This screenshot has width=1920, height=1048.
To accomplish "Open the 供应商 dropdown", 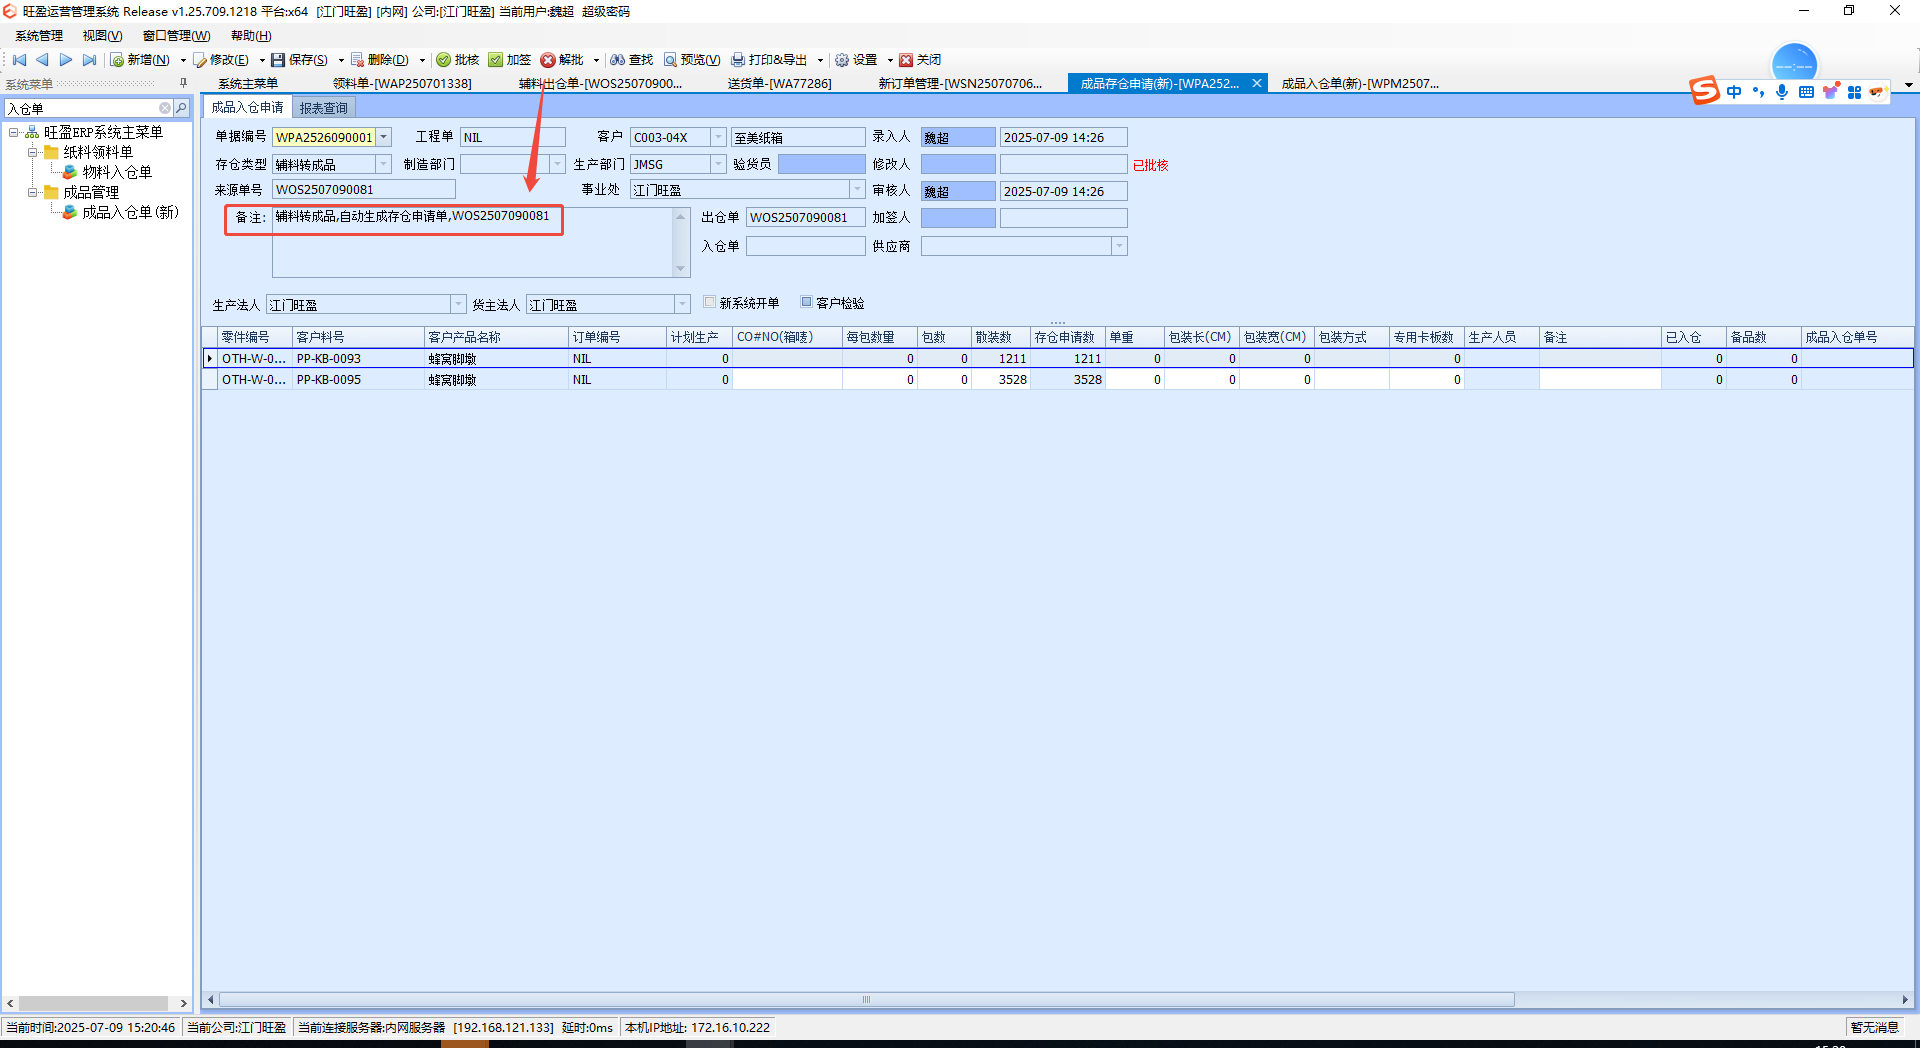I will point(1120,246).
